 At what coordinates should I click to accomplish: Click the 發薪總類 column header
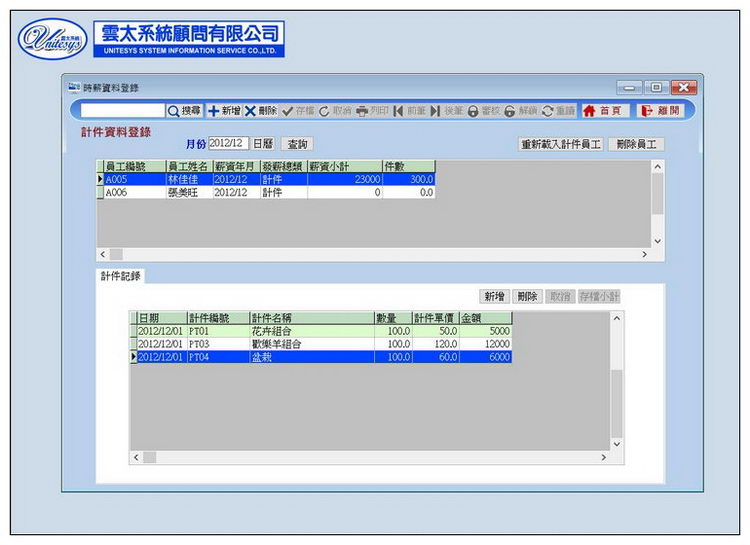(x=284, y=166)
